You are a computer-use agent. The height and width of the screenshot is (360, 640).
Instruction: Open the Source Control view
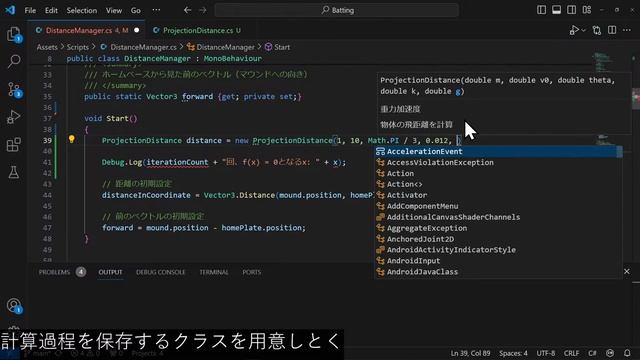pos(14,89)
